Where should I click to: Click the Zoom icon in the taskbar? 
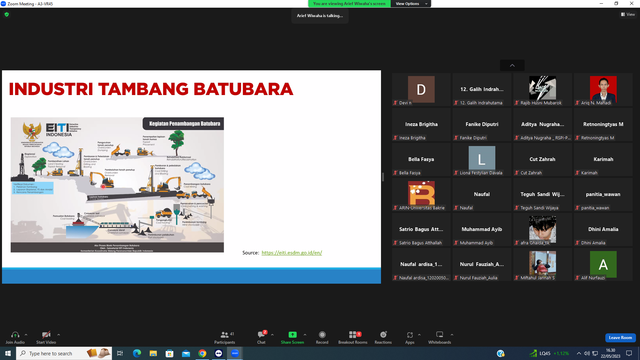click(235, 353)
